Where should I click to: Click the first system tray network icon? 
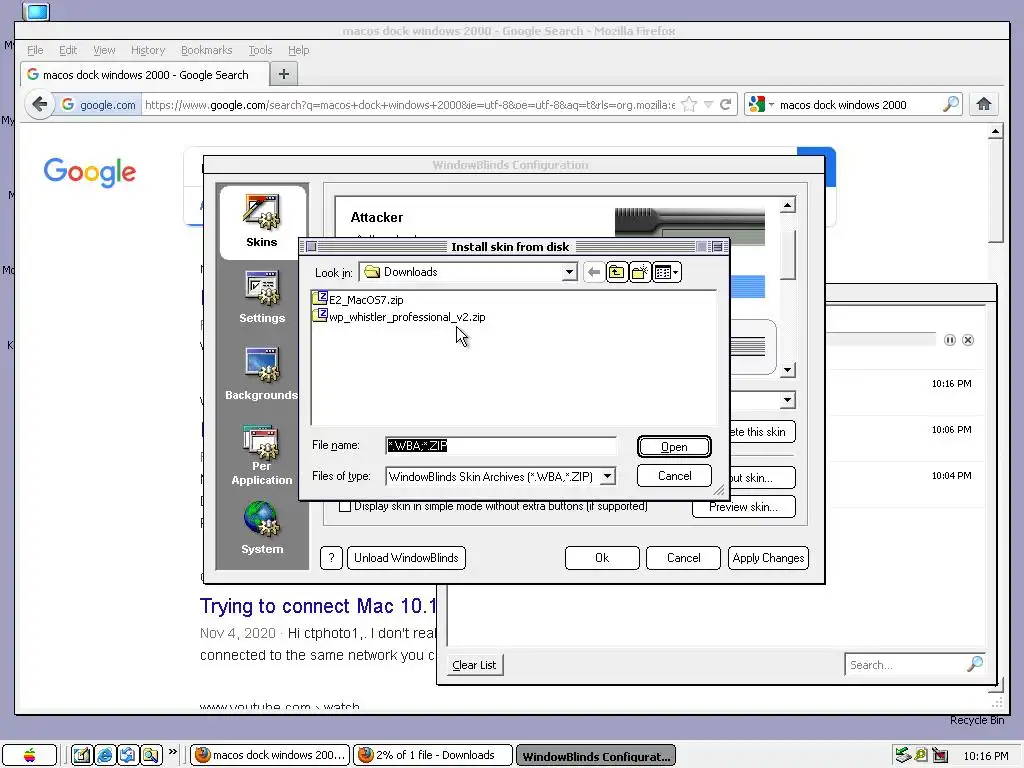tap(903, 756)
